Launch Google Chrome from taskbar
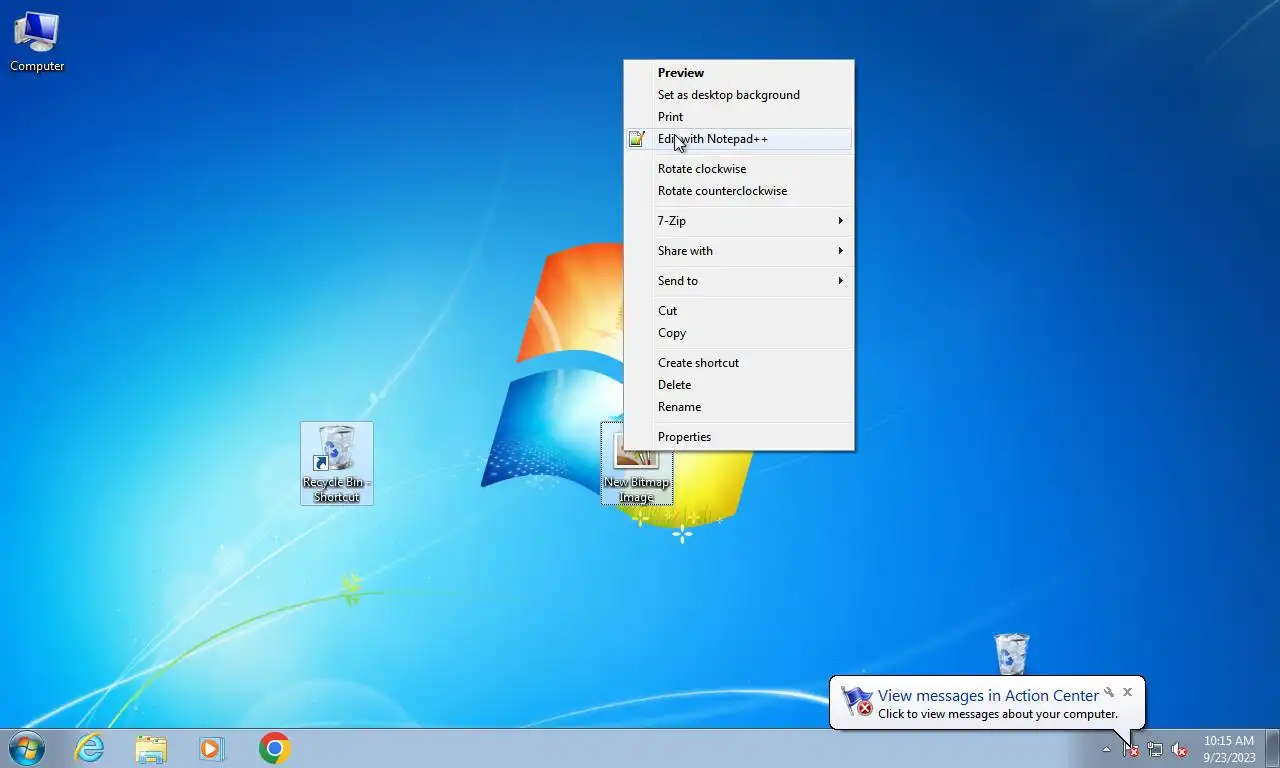The image size is (1280, 768). [274, 748]
